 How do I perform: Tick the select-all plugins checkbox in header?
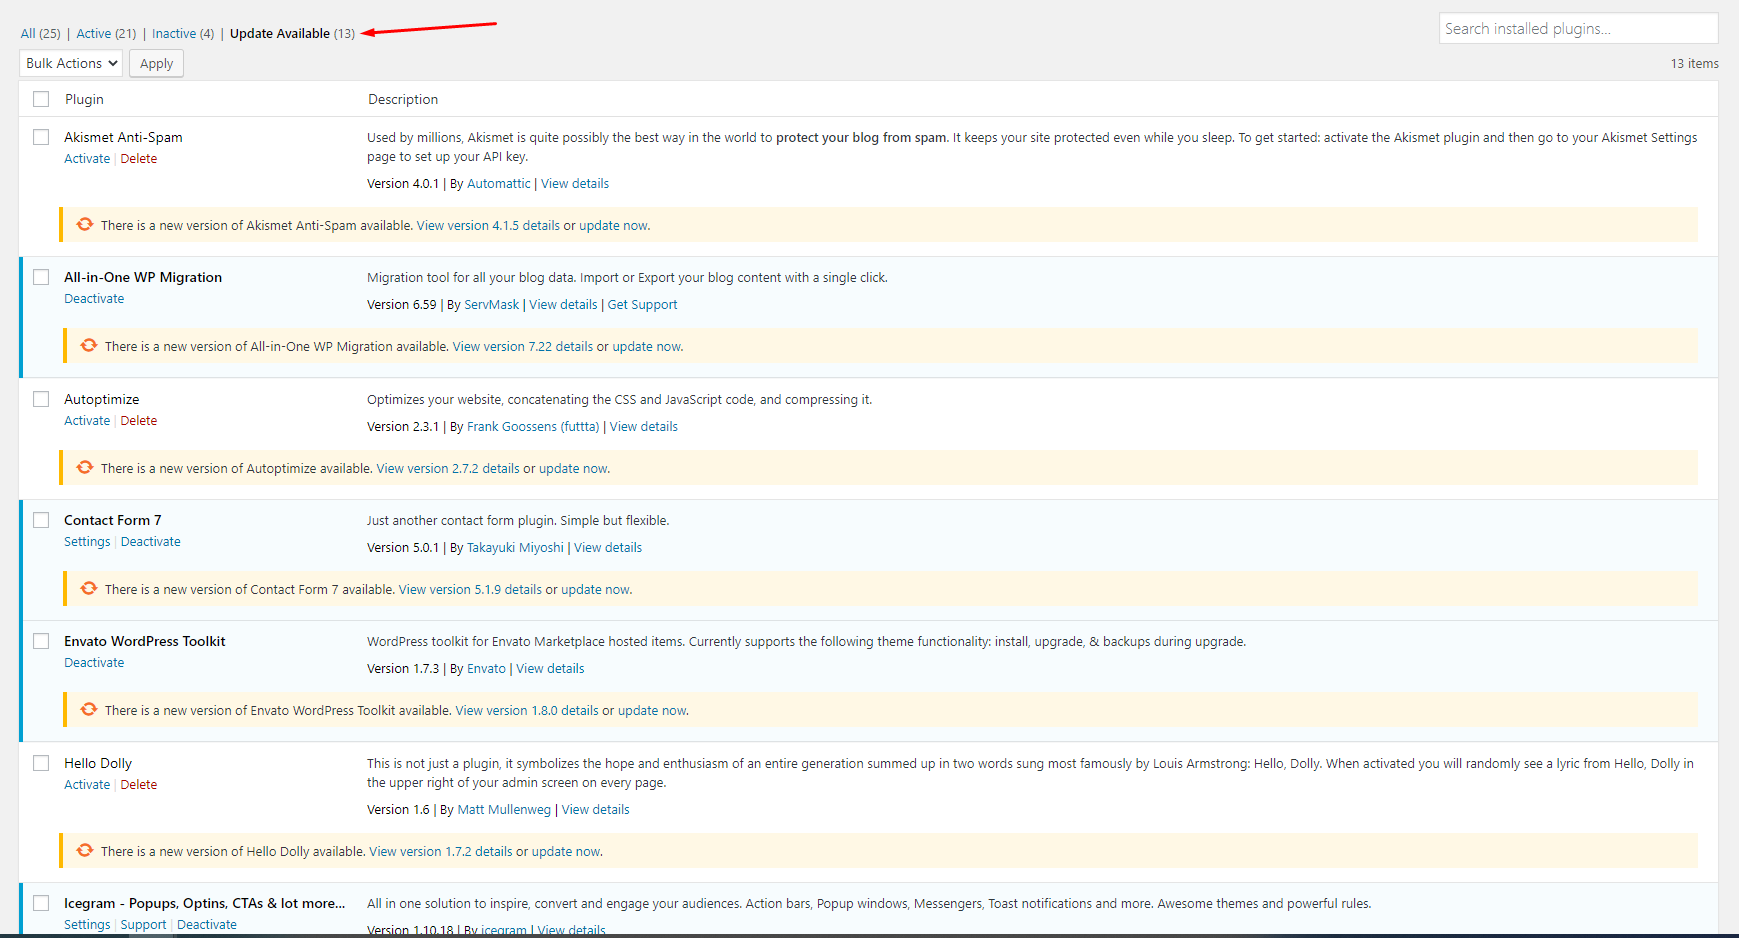pos(41,99)
